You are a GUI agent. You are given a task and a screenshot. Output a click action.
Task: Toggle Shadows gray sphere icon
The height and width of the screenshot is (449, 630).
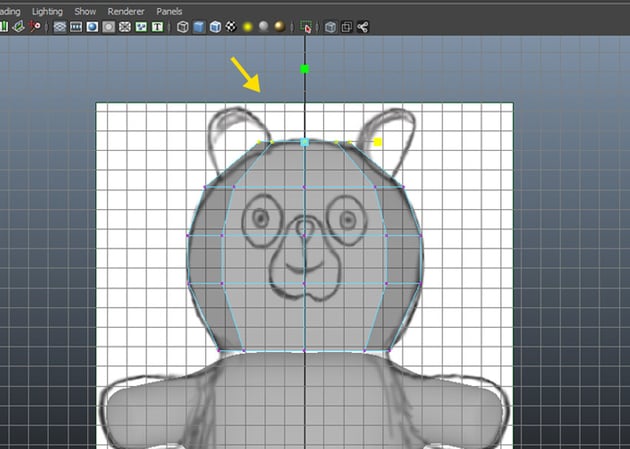(x=263, y=27)
